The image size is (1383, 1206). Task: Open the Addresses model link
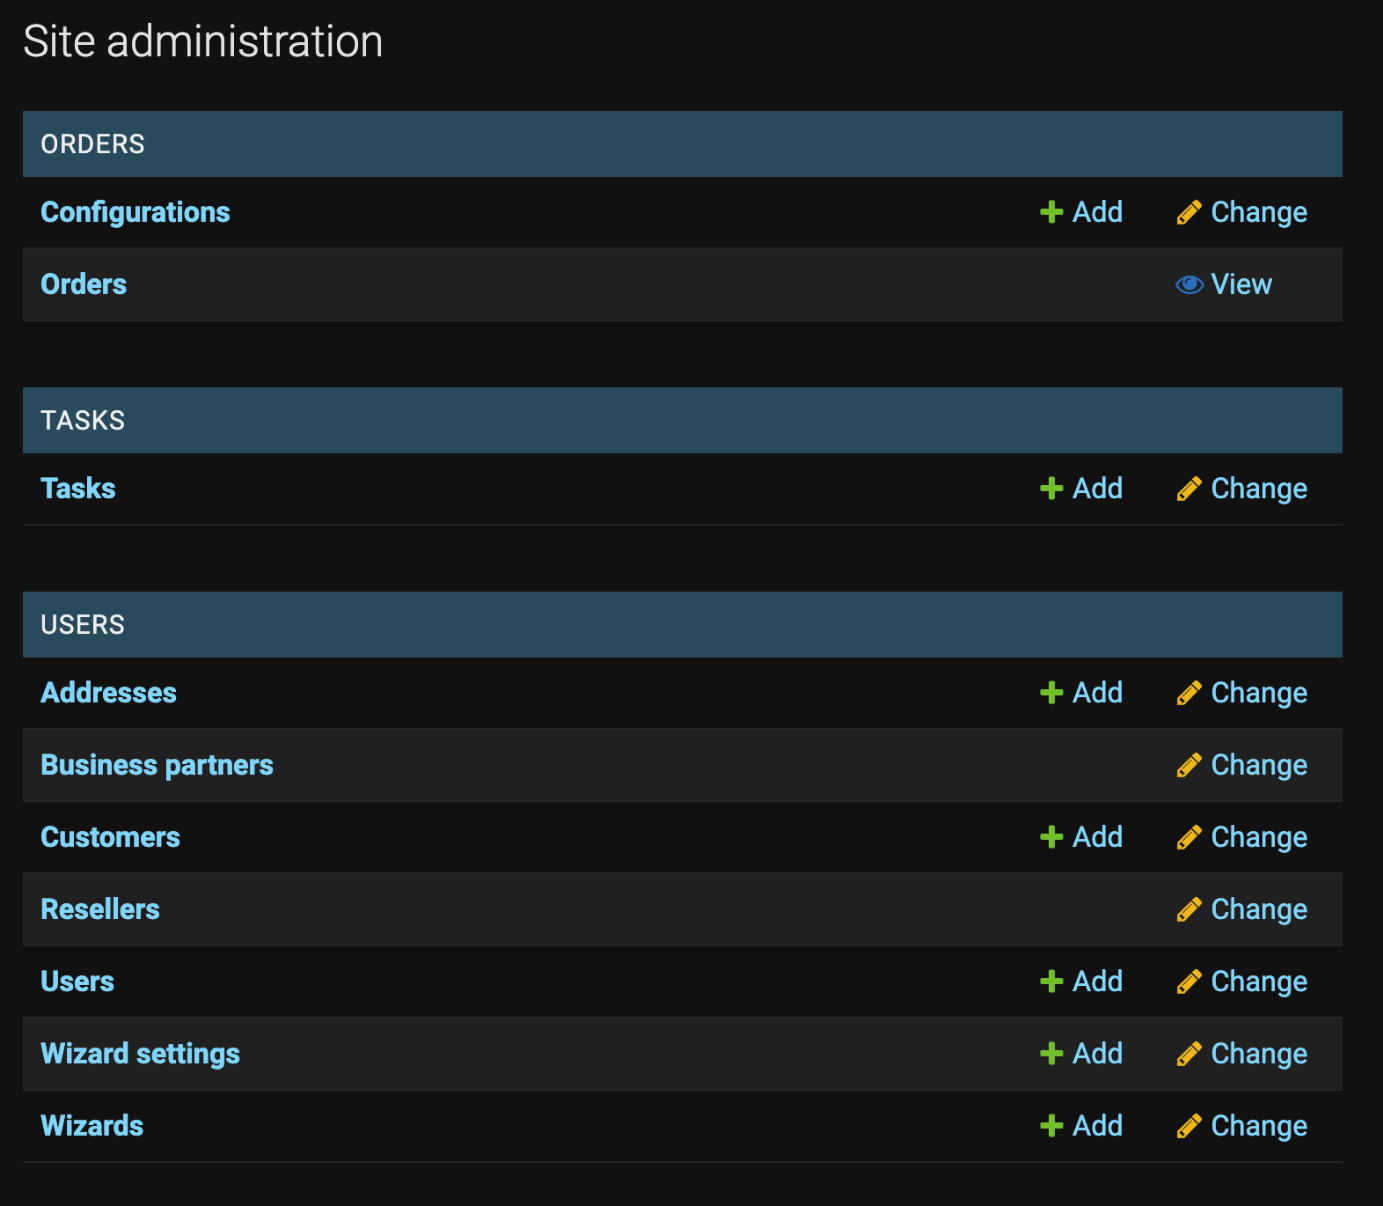click(x=109, y=692)
